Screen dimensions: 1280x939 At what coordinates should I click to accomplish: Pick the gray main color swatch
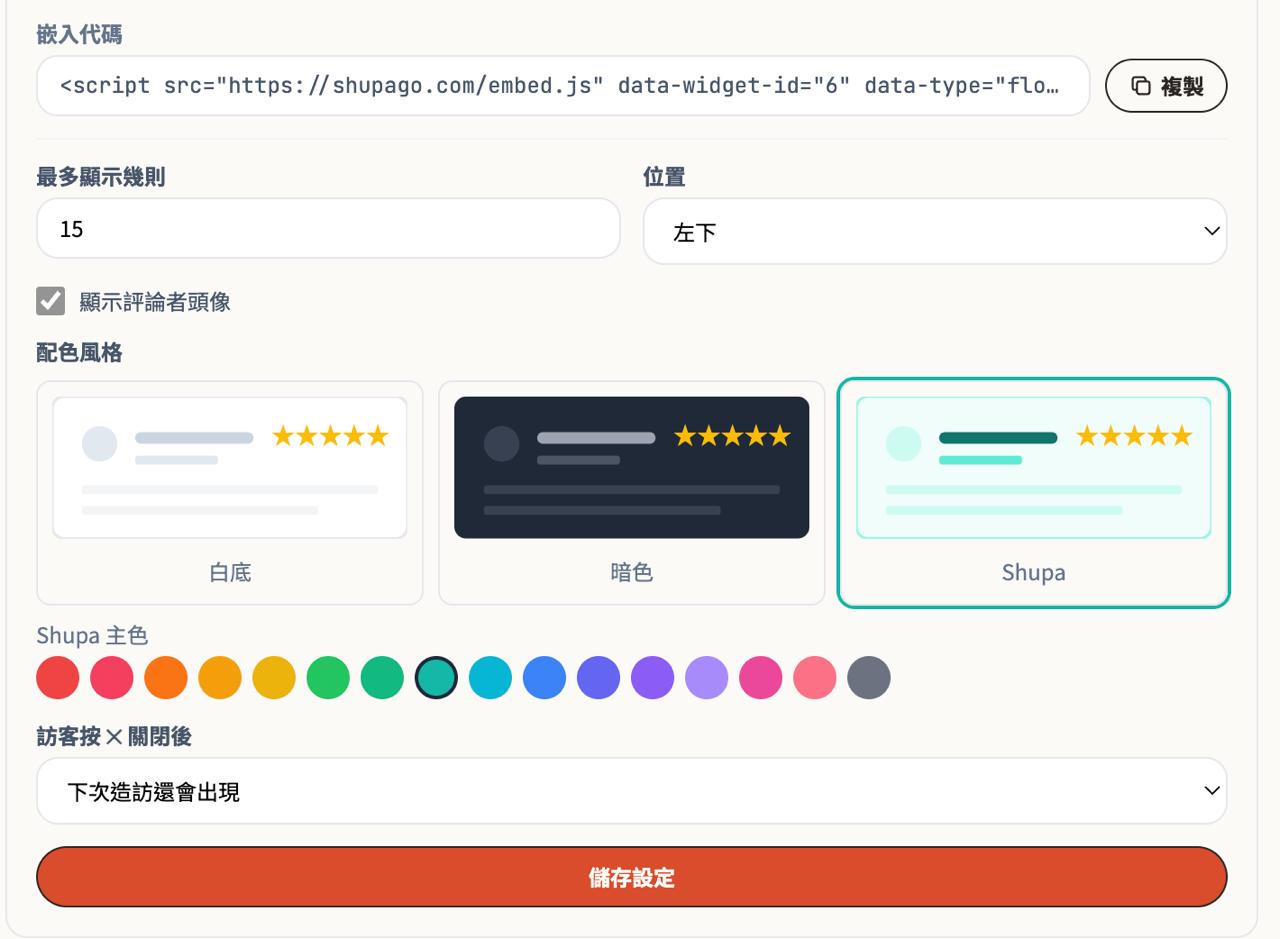[x=868, y=678]
